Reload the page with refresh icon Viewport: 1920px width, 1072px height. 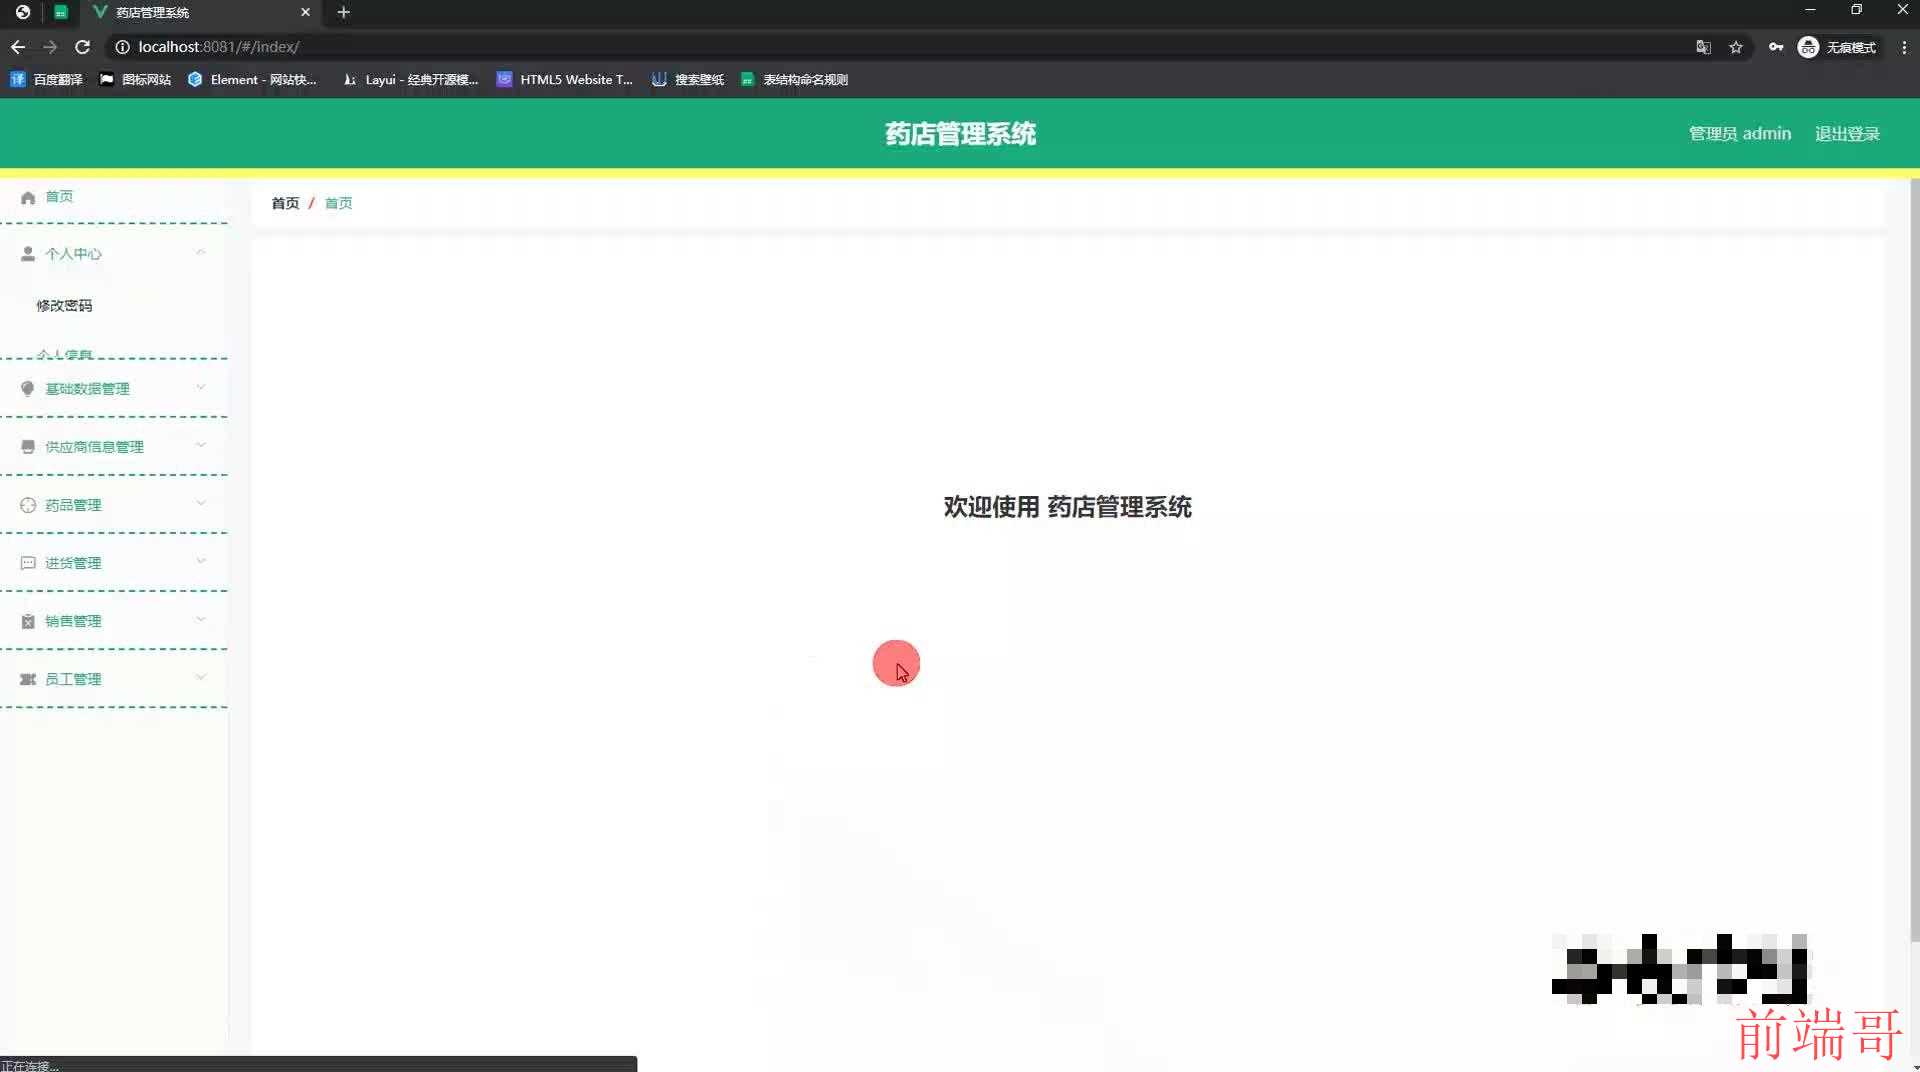coord(83,47)
